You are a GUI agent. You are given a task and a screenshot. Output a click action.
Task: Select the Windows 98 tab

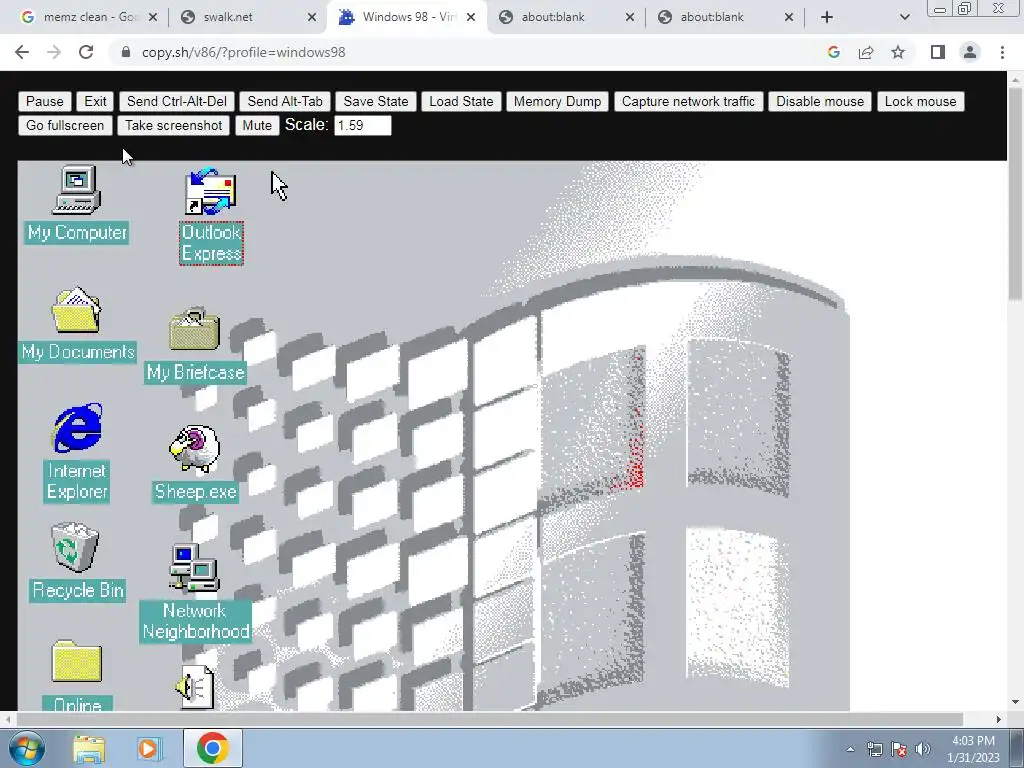click(x=408, y=17)
